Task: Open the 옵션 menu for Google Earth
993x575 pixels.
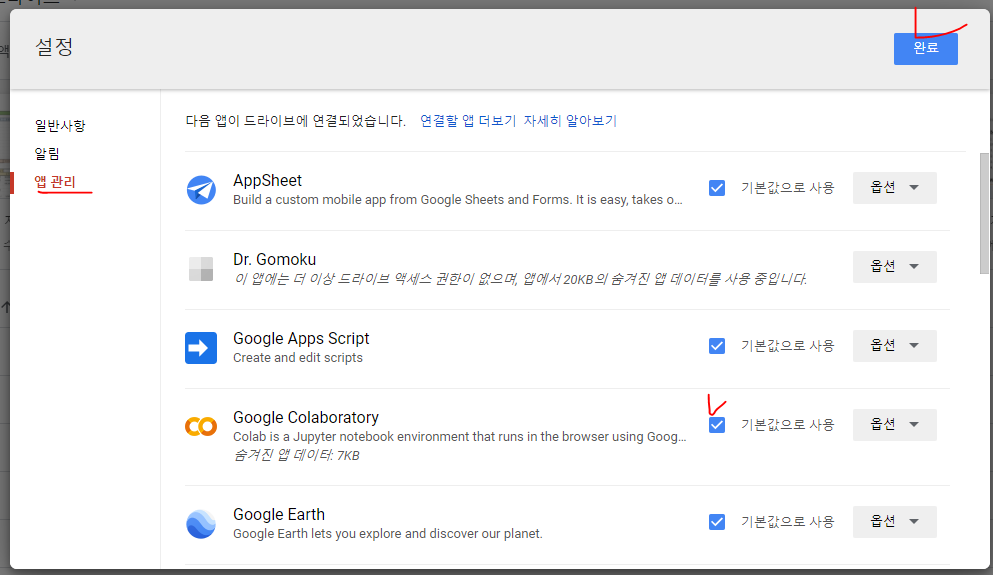Action: [x=894, y=521]
